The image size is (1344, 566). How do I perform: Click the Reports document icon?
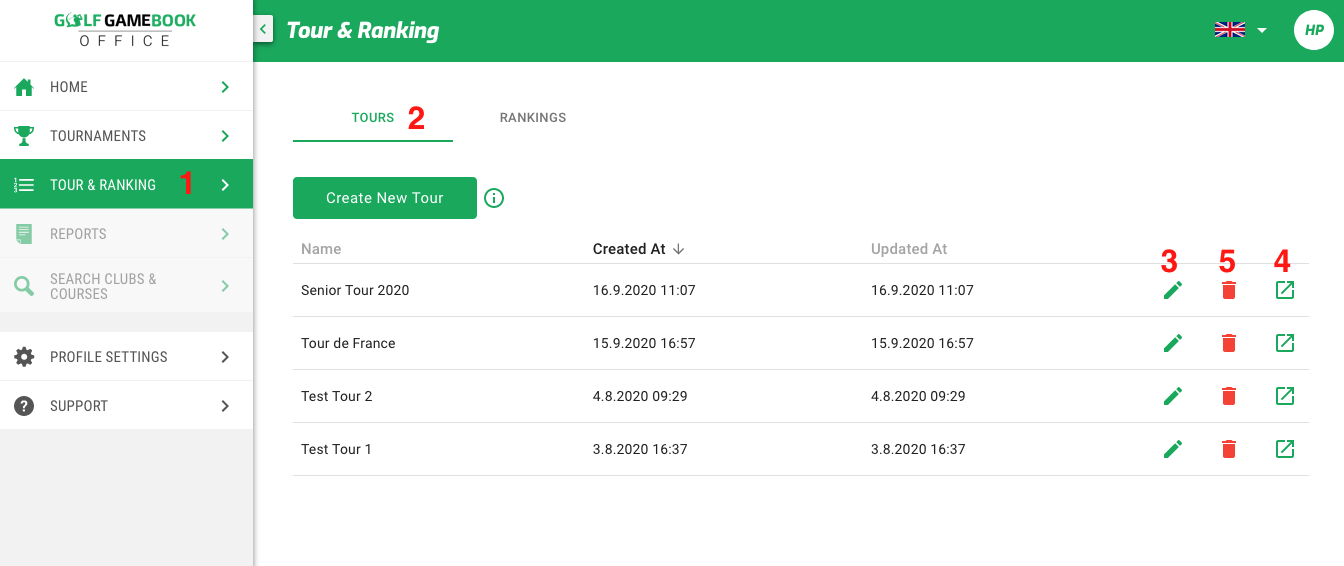click(24, 234)
